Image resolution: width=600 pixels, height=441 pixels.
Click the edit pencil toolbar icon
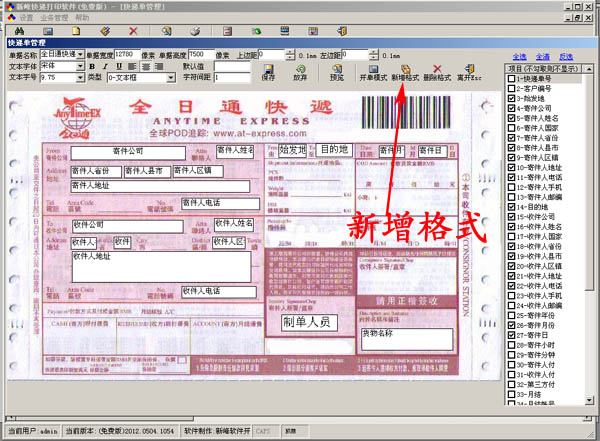[x=105, y=31]
